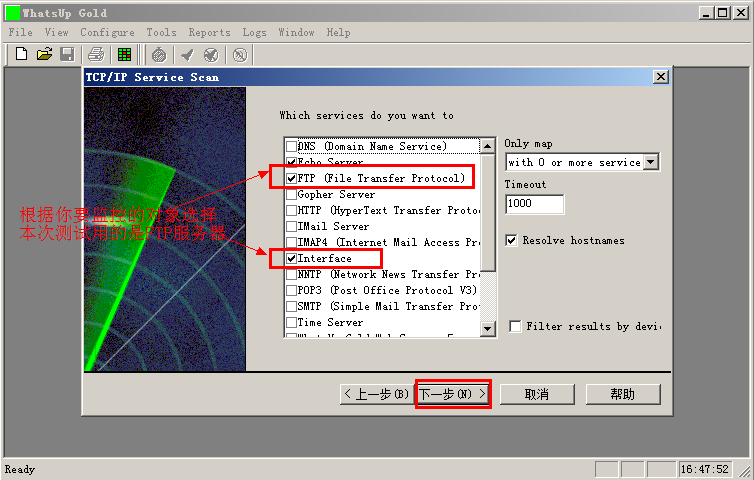This screenshot has width=754, height=480.
Task: Open the Configure menu
Action: pyautogui.click(x=107, y=32)
